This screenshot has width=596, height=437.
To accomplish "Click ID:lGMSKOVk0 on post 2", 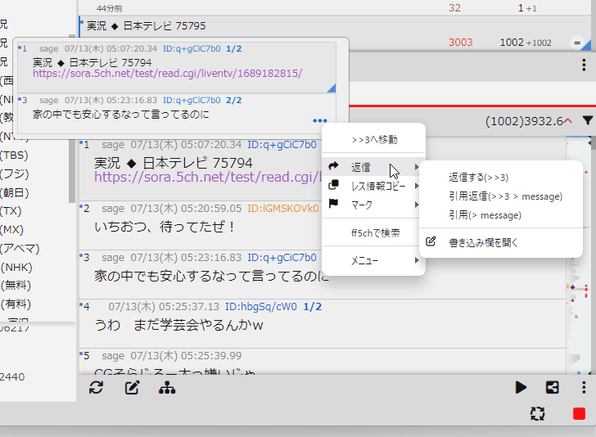I will pos(283,208).
